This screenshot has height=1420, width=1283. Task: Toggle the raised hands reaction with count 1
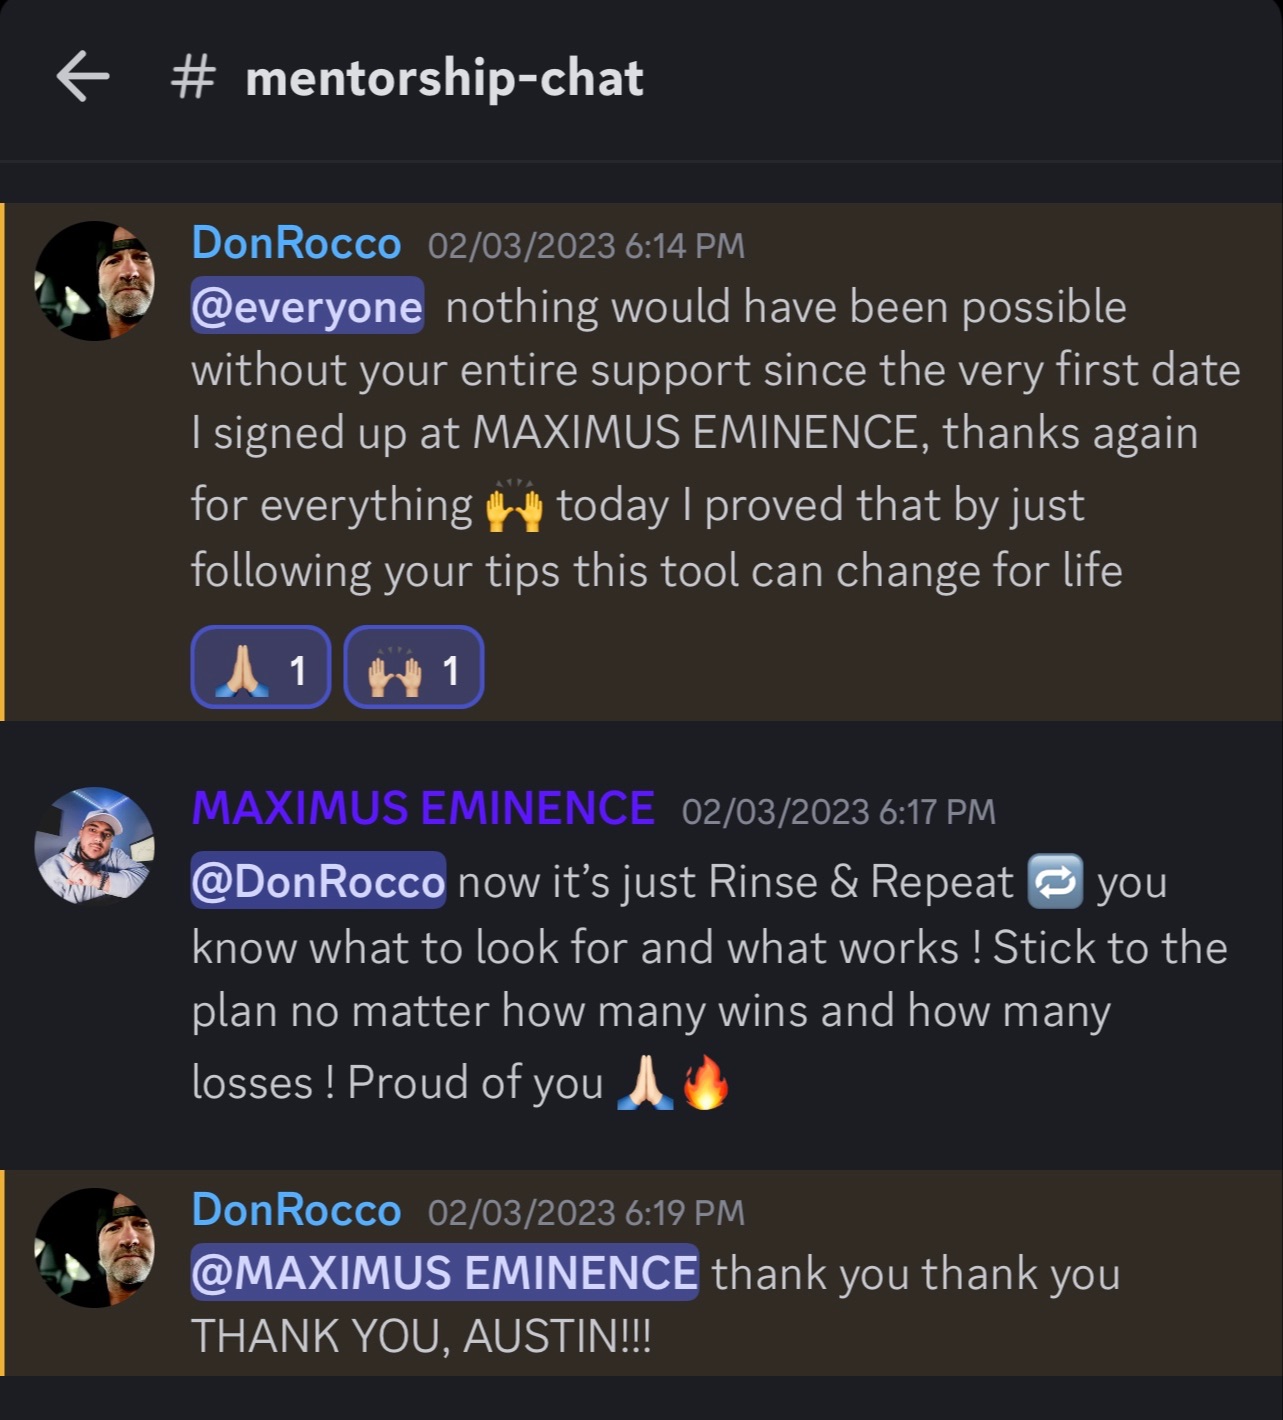[x=413, y=668]
